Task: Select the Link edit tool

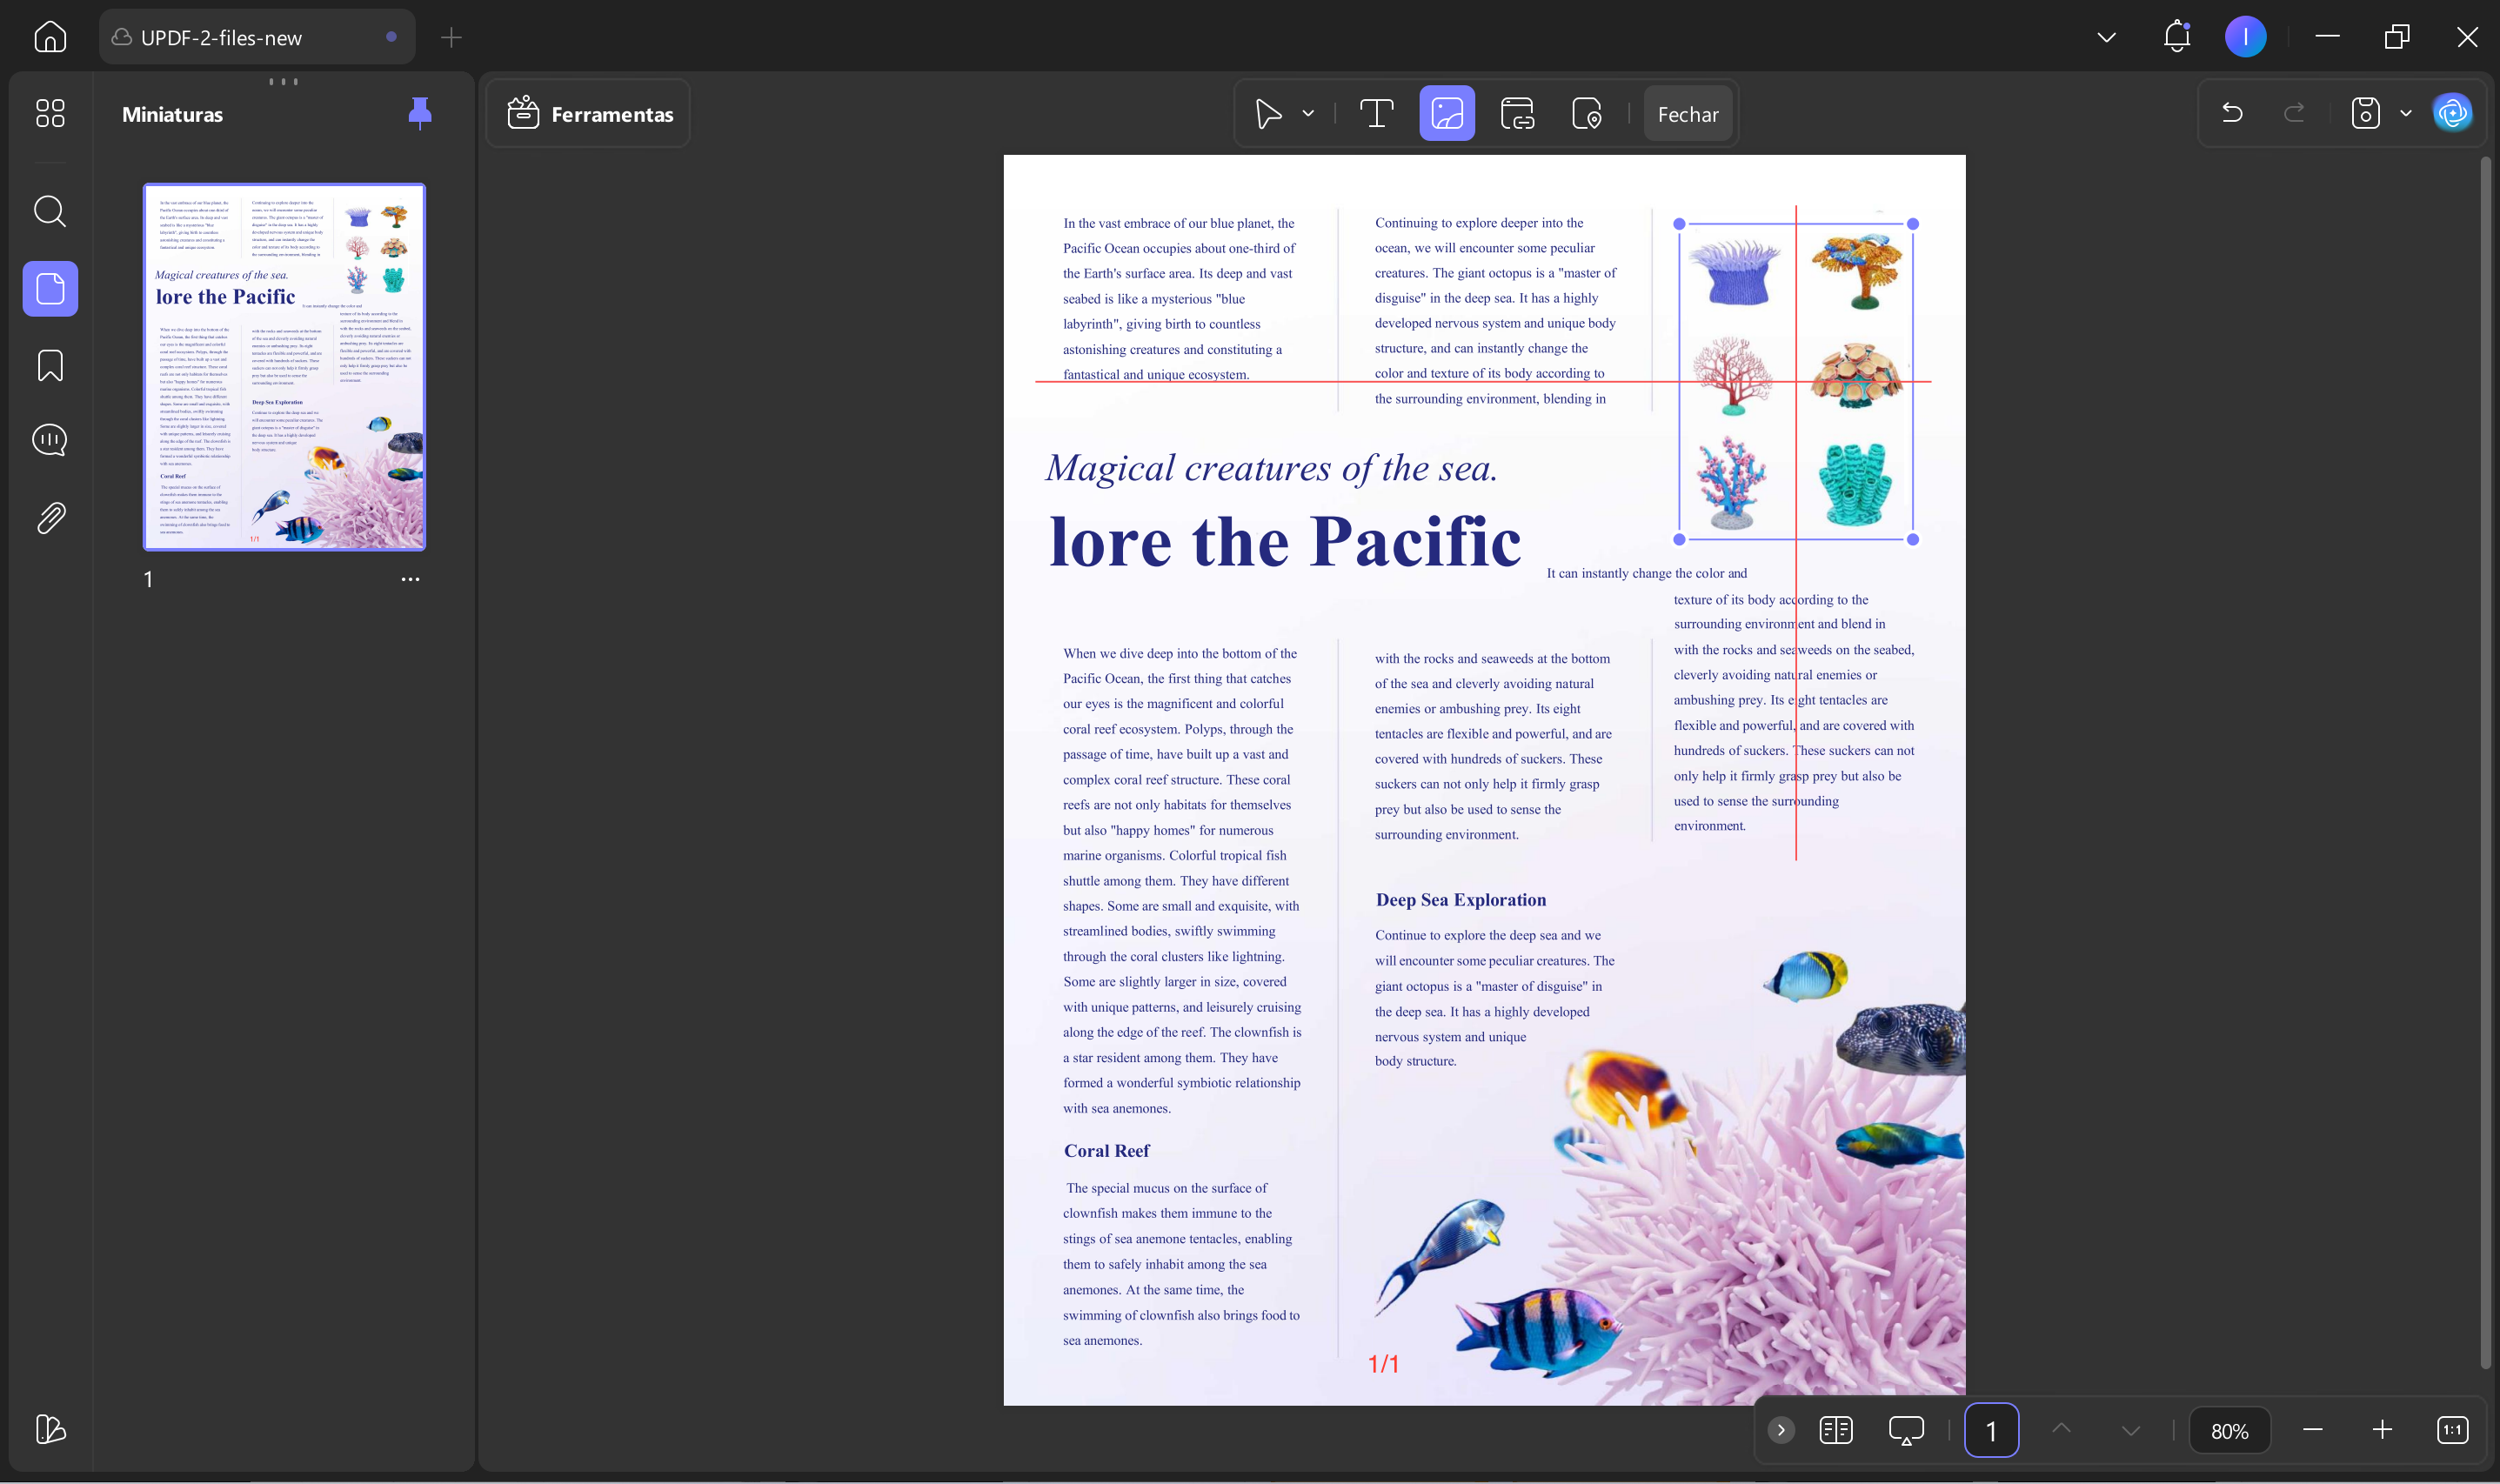Action: [1517, 114]
